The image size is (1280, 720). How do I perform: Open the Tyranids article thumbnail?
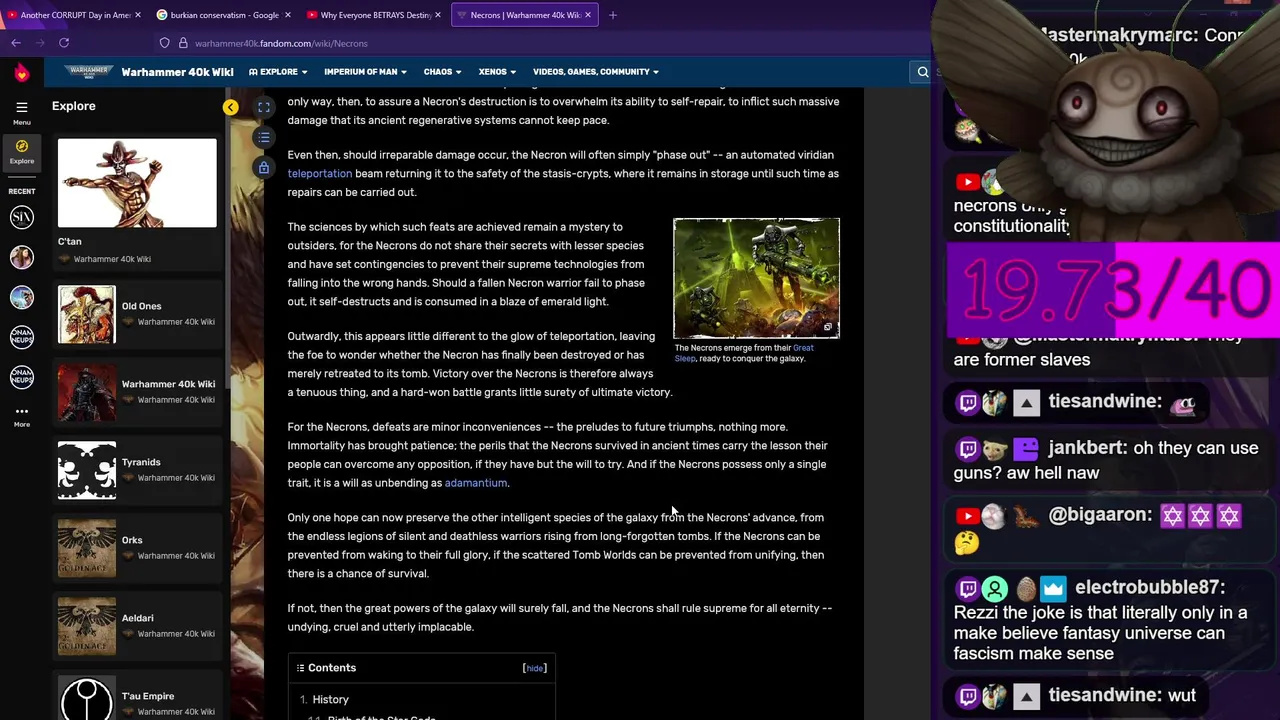[87, 470]
